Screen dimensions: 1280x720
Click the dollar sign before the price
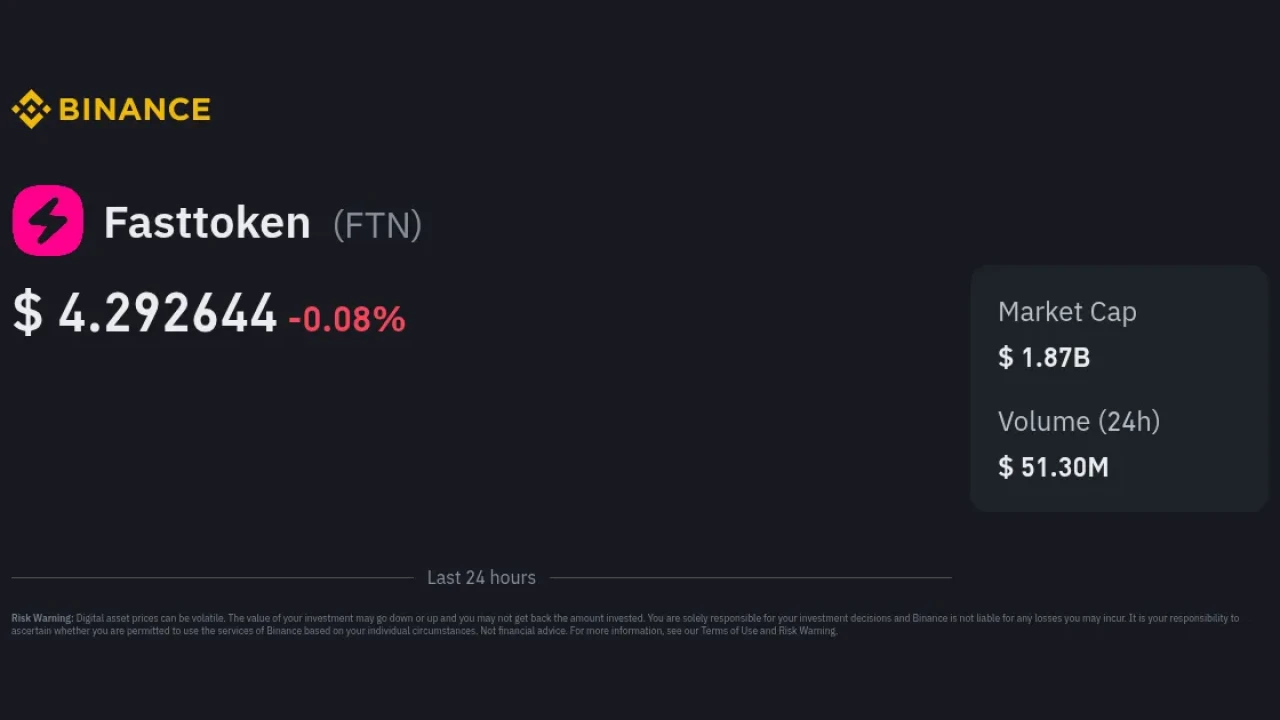click(x=28, y=313)
